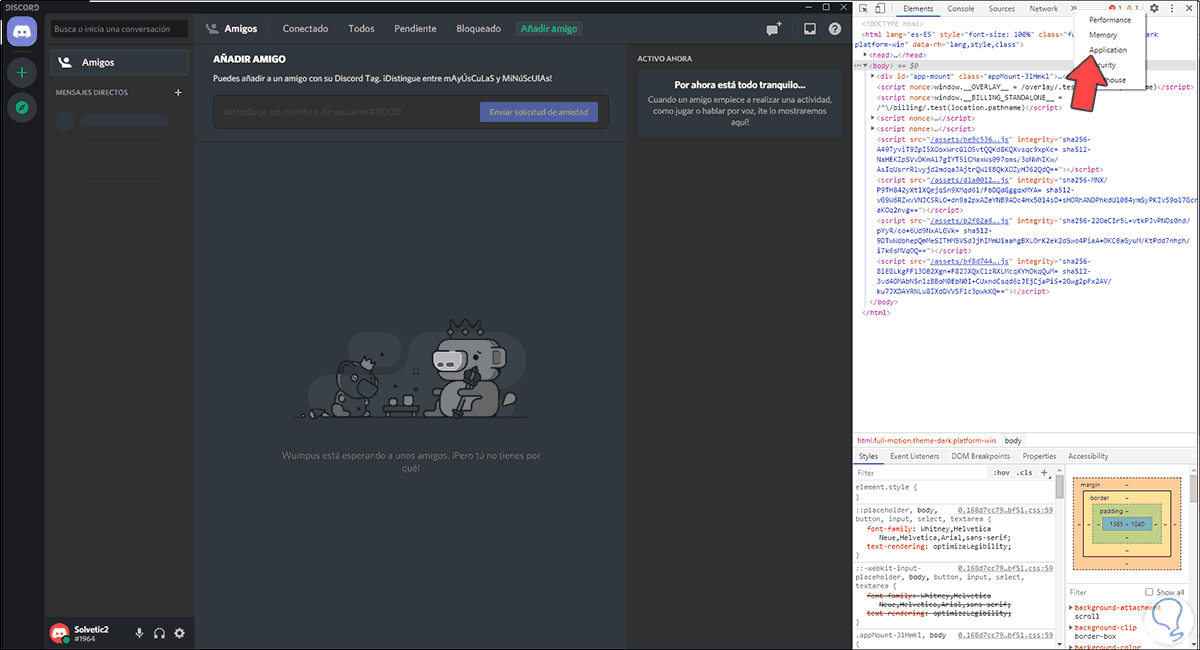The width and height of the screenshot is (1200, 650).
Task: Choose Application from the overflow menu
Action: coord(1108,50)
